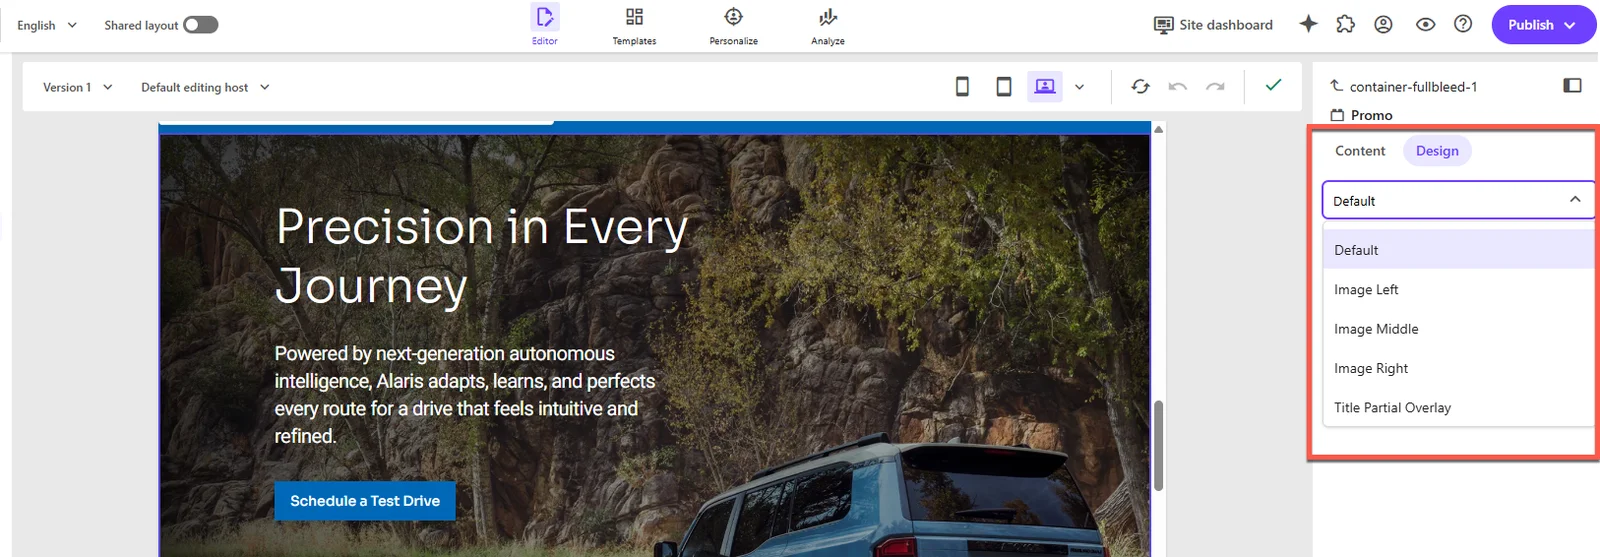1600x557 pixels.
Task: Select the Title Partial Overlay variant
Action: [x=1458, y=408]
